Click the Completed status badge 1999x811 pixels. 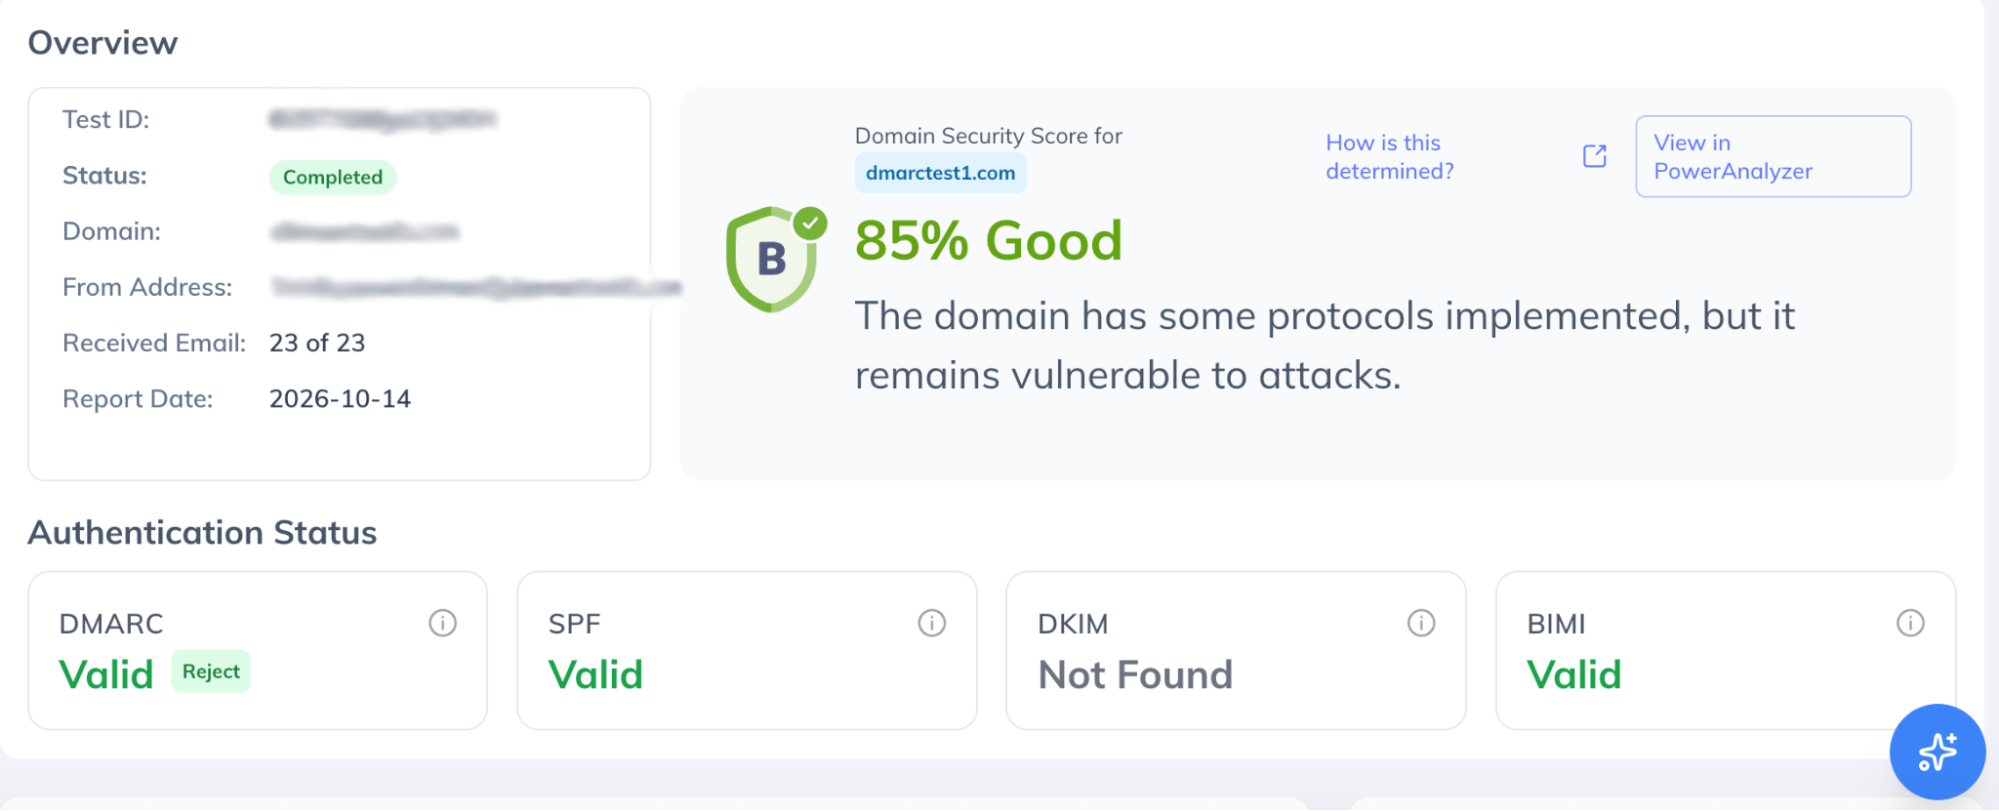[x=333, y=177]
